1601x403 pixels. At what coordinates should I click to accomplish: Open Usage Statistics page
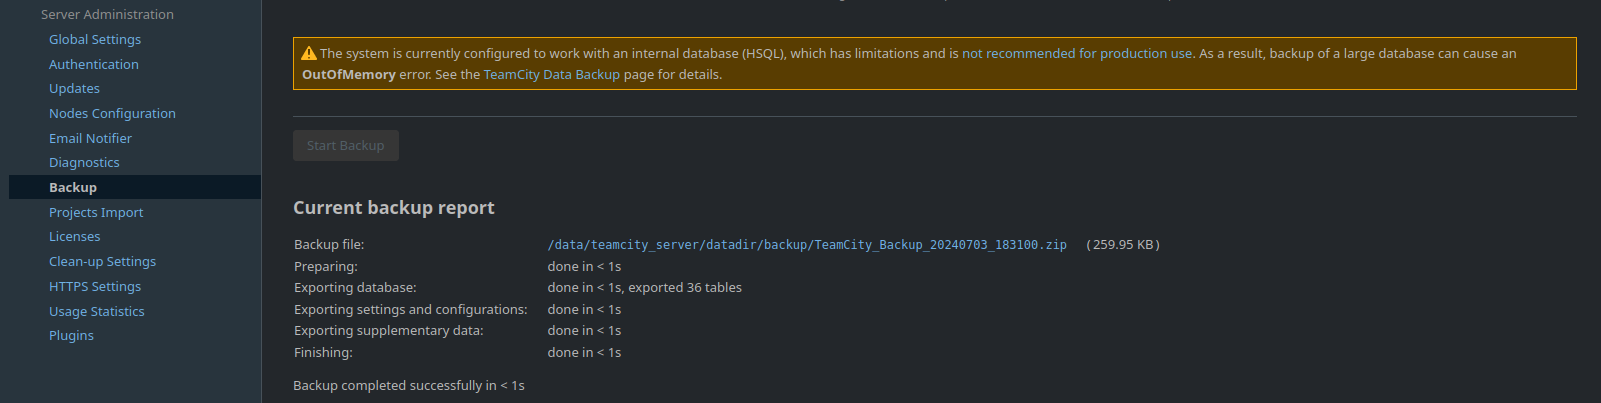point(97,311)
